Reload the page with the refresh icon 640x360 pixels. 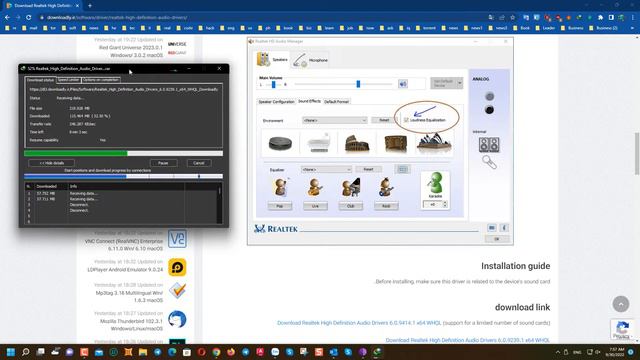click(29, 18)
